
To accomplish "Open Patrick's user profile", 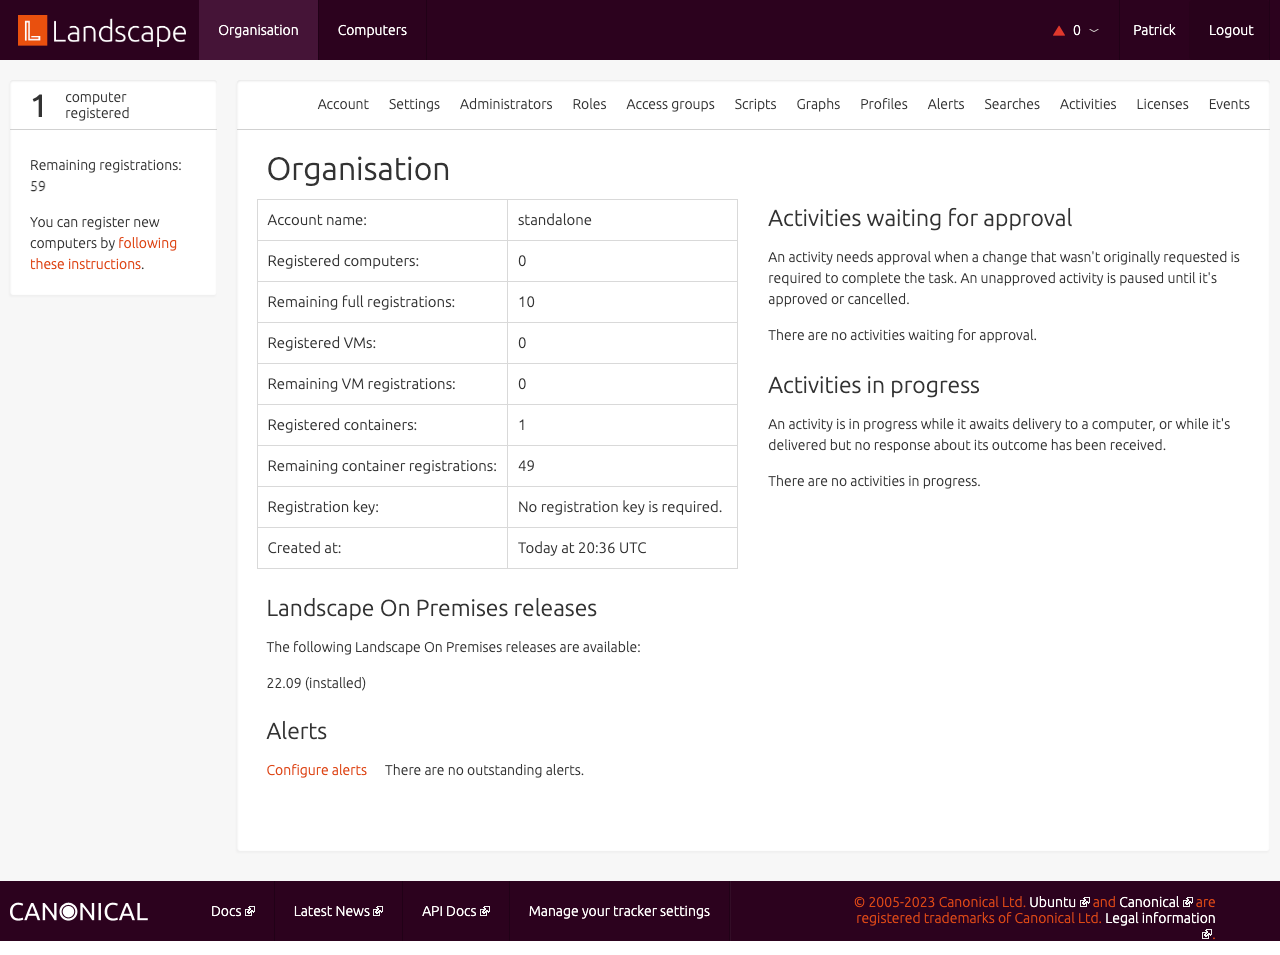I will [x=1154, y=30].
